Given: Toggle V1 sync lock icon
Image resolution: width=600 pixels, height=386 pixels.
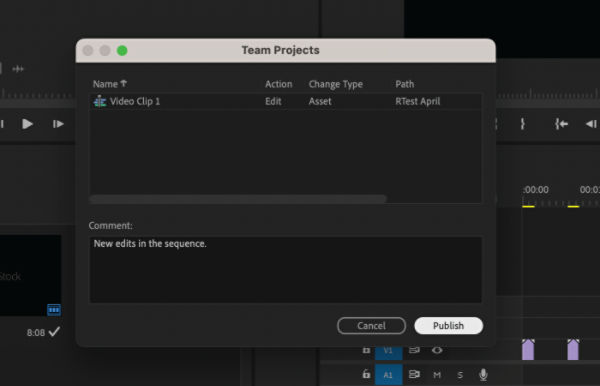Looking at the screenshot, I should click(414, 350).
